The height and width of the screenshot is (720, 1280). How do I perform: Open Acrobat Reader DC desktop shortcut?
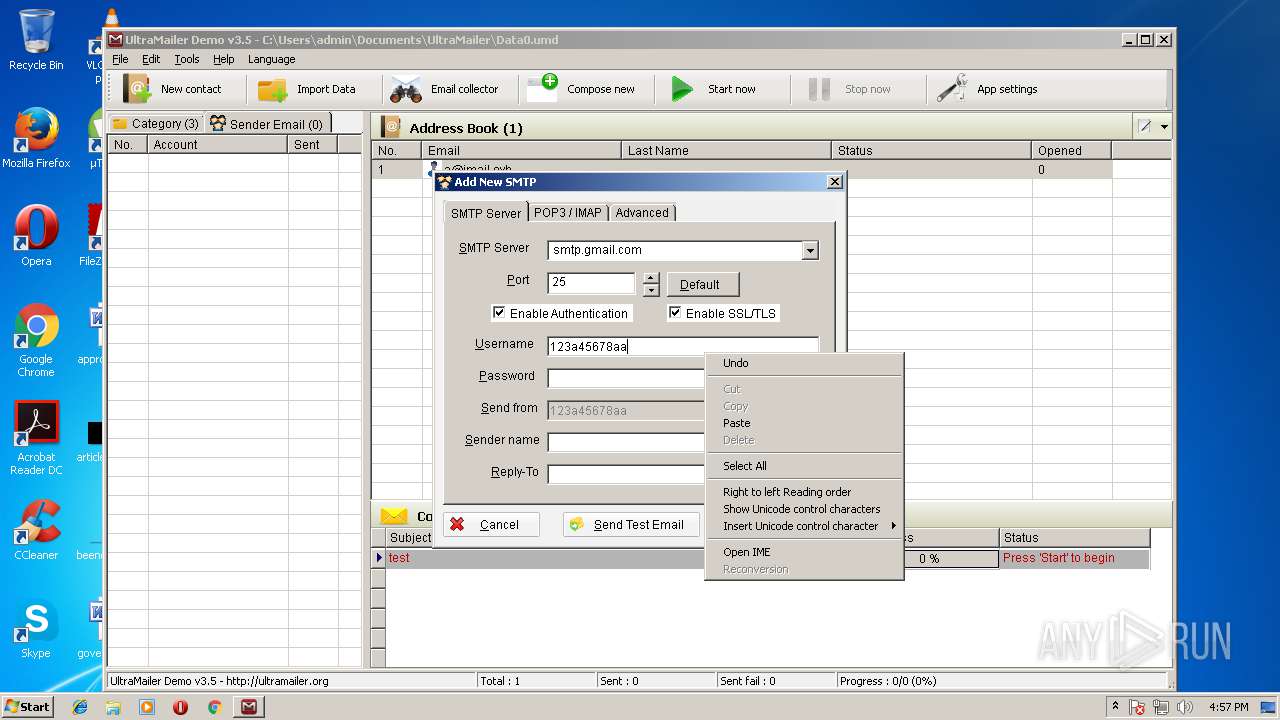coord(36,438)
